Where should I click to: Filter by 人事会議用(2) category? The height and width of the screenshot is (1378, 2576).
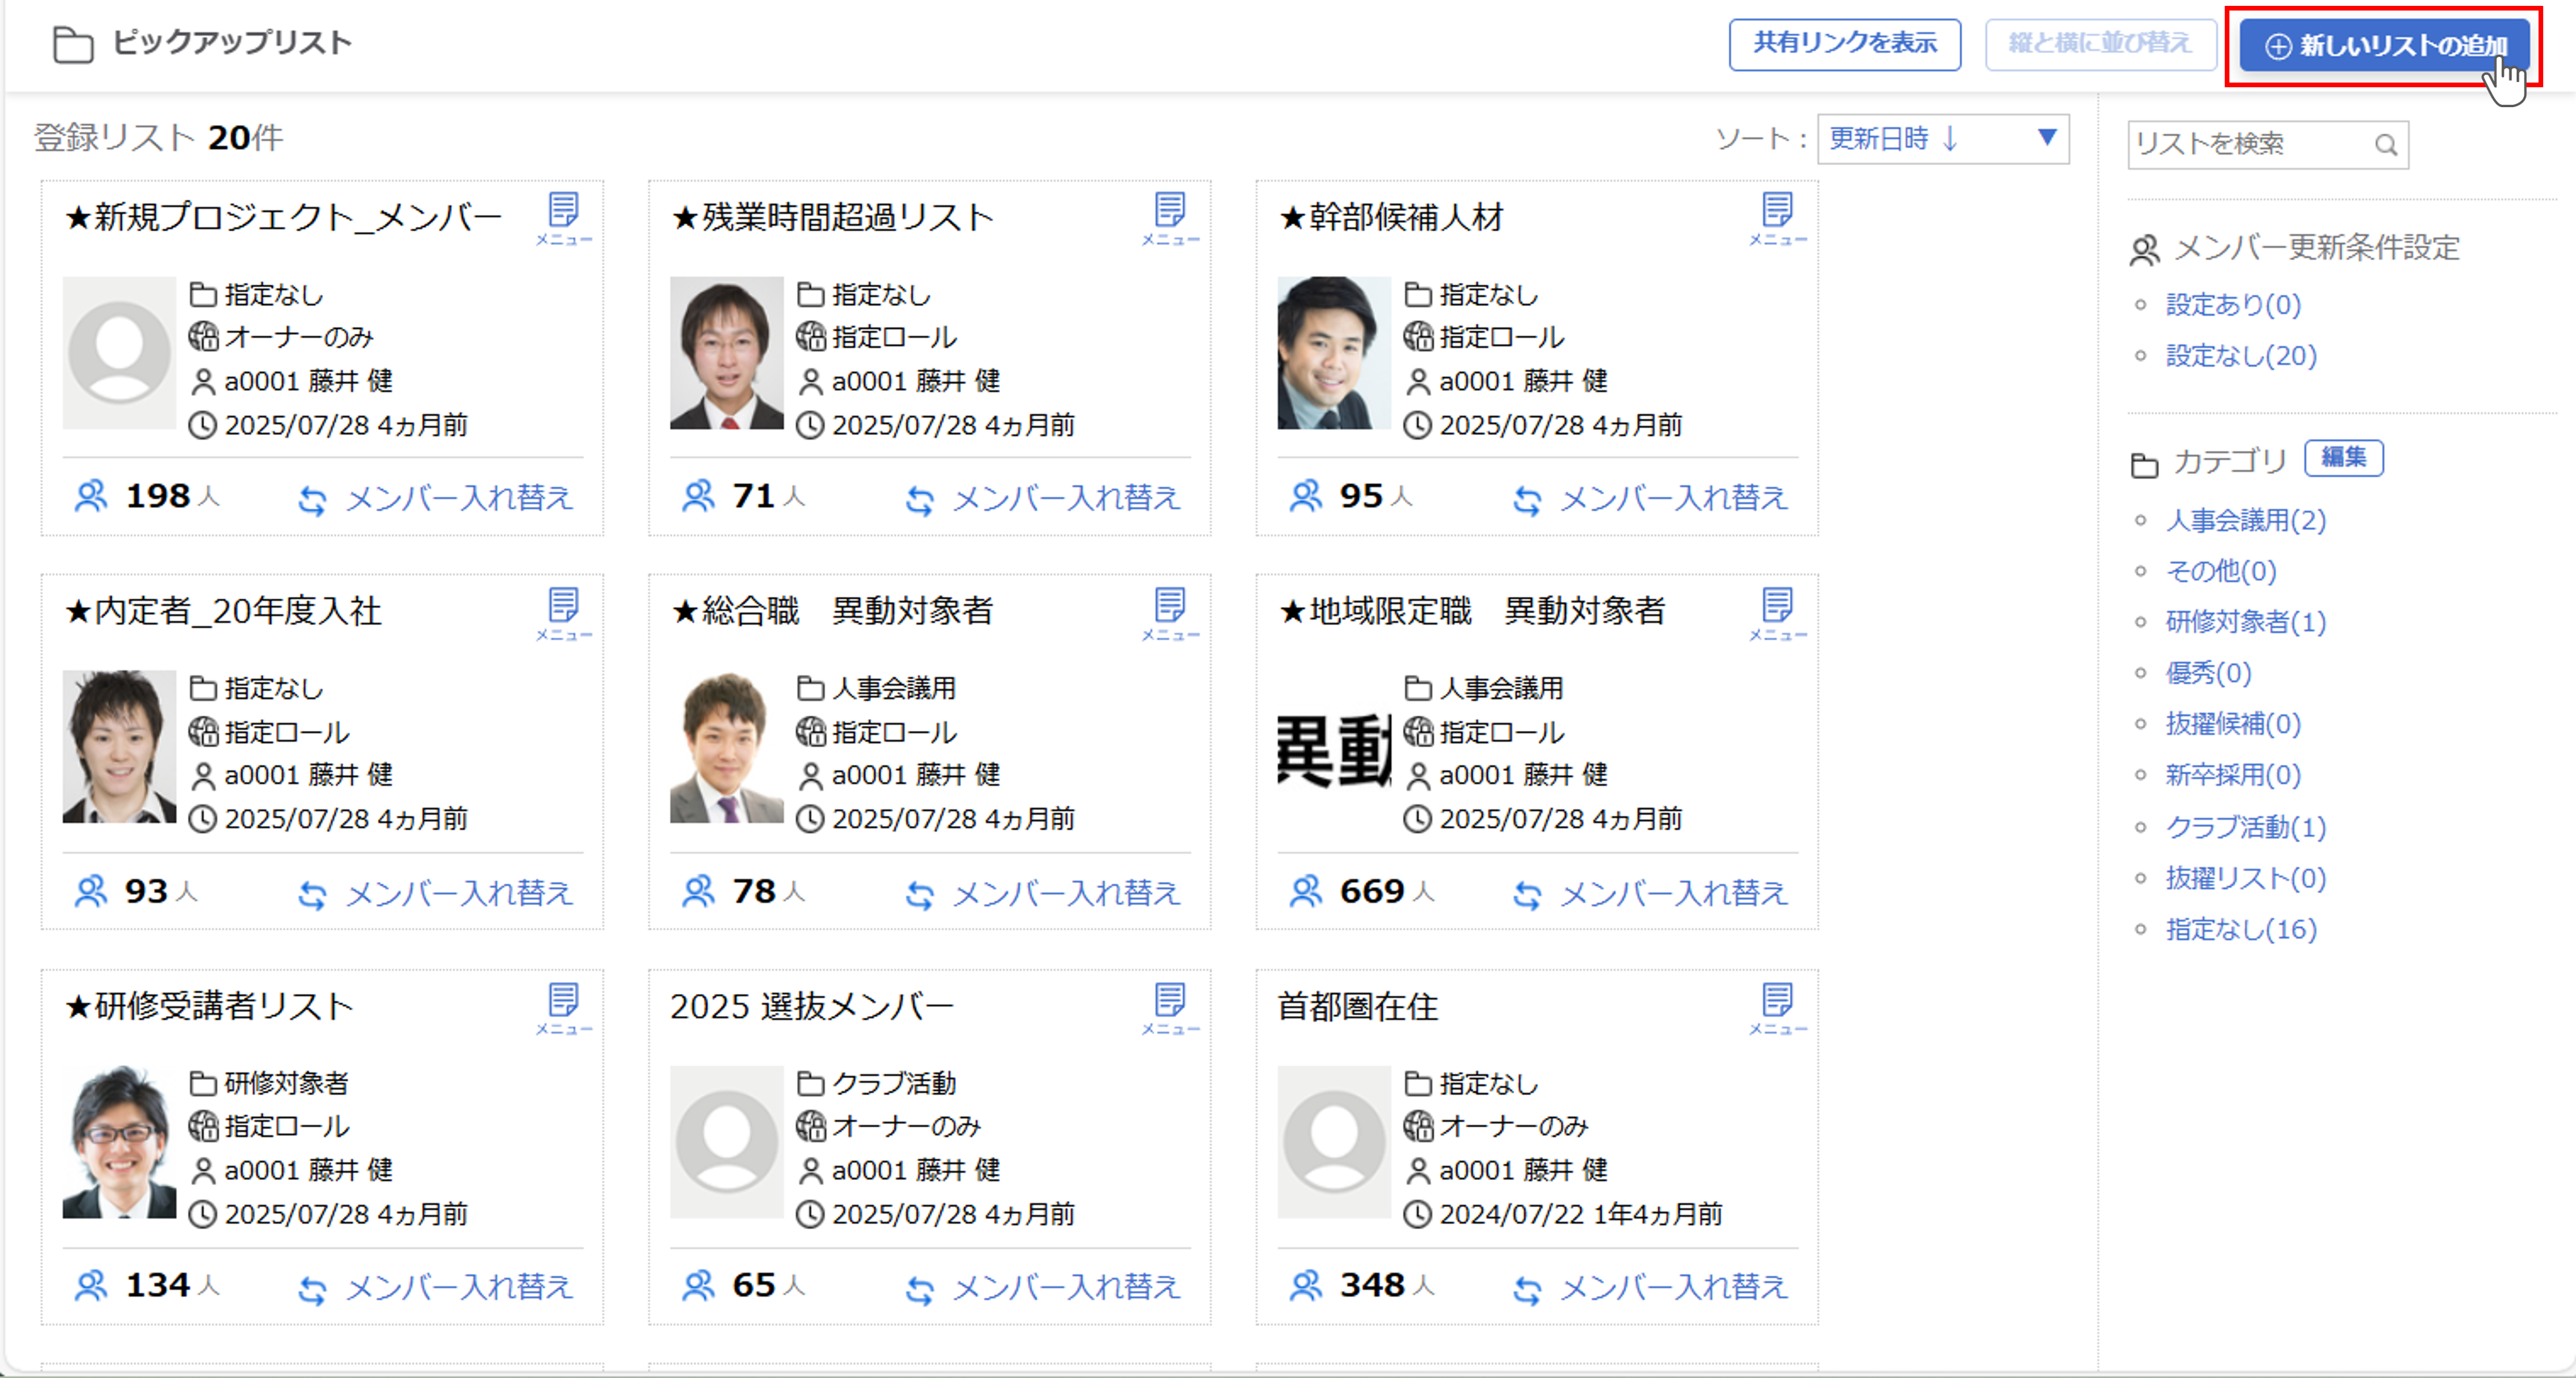coord(2245,521)
